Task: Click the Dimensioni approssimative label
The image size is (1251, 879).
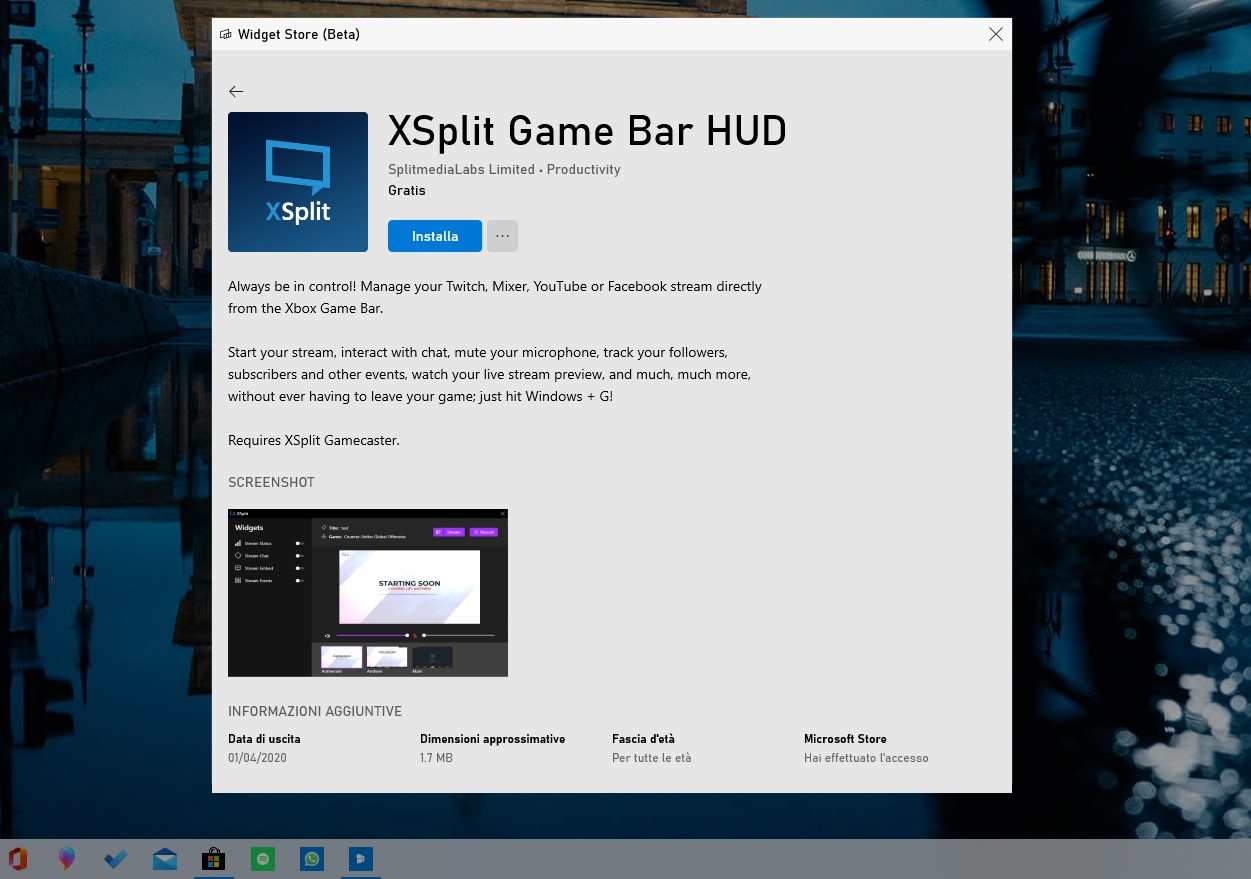Action: (493, 739)
